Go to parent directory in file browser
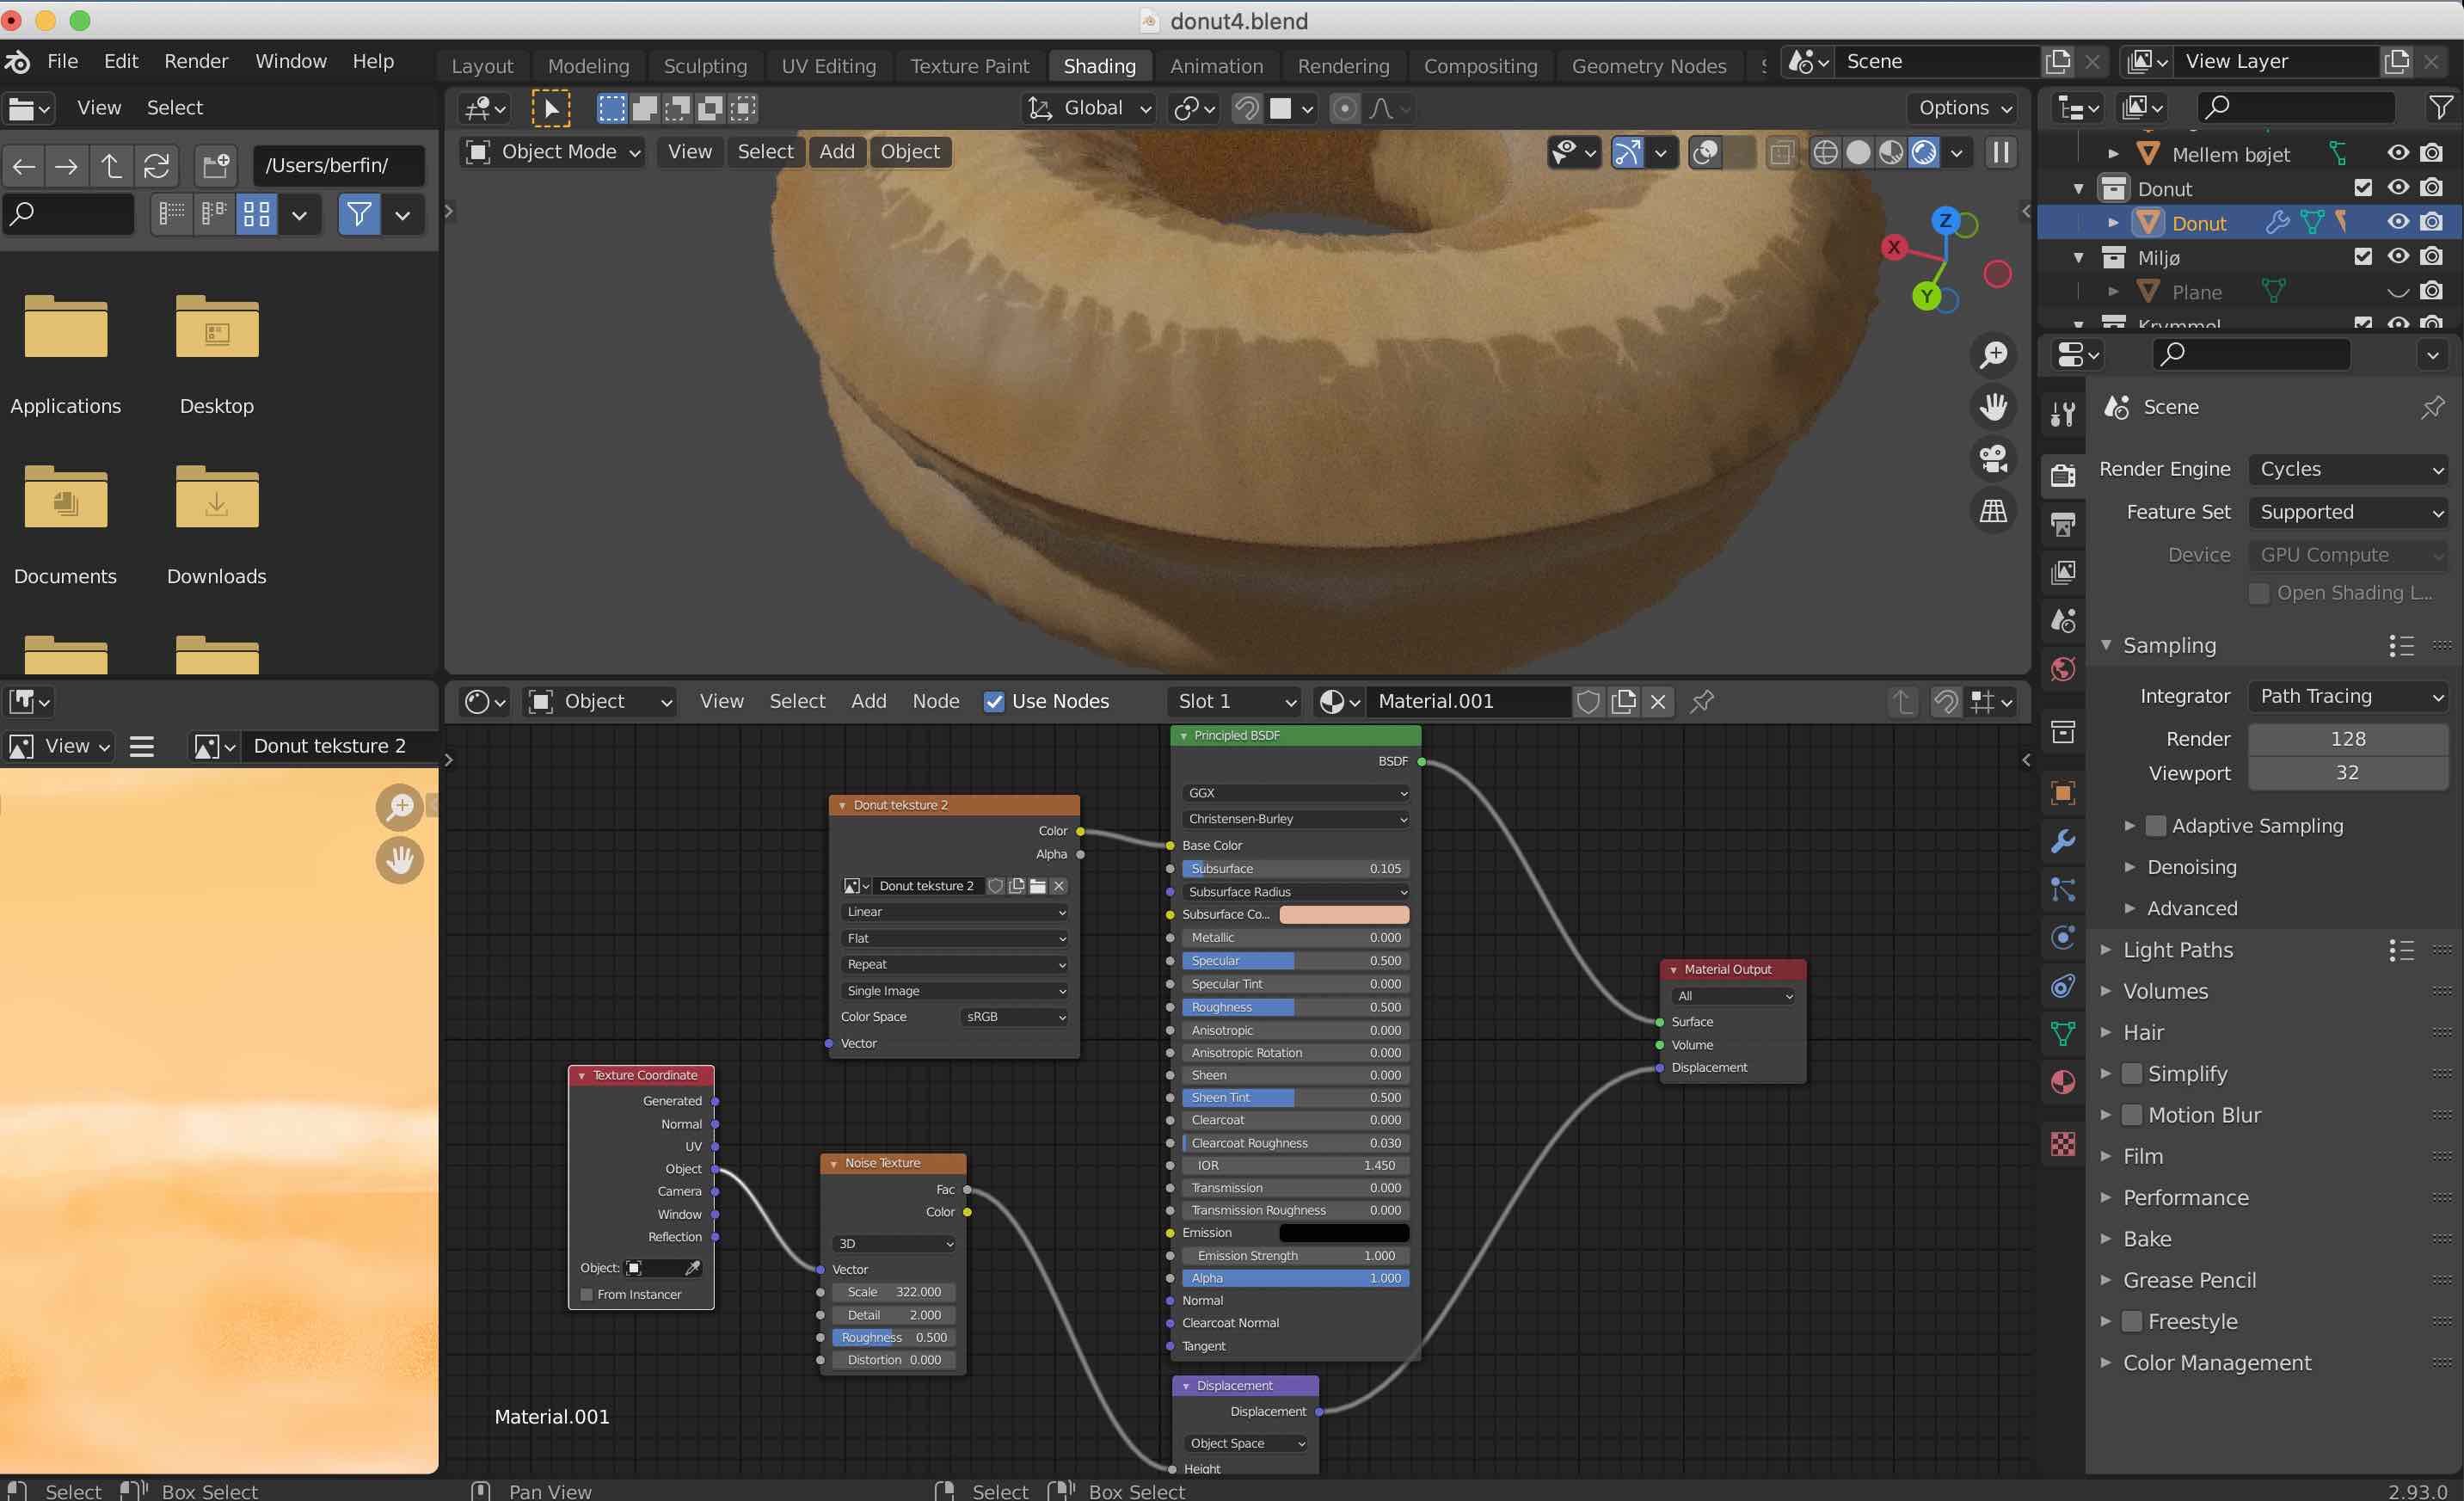Screen dimensions: 2464x1501 [x=111, y=165]
